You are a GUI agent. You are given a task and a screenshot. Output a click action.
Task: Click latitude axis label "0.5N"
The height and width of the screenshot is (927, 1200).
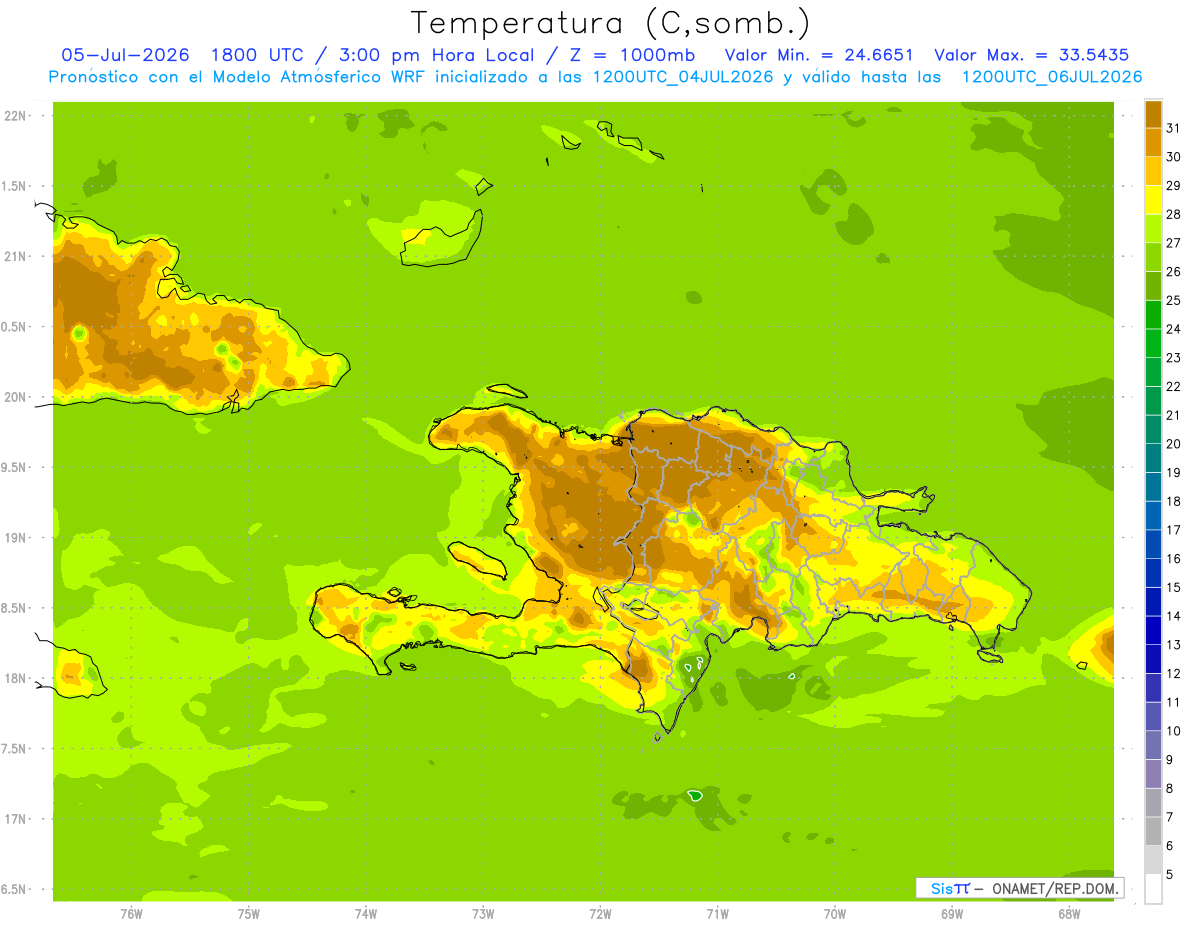coord(14,327)
